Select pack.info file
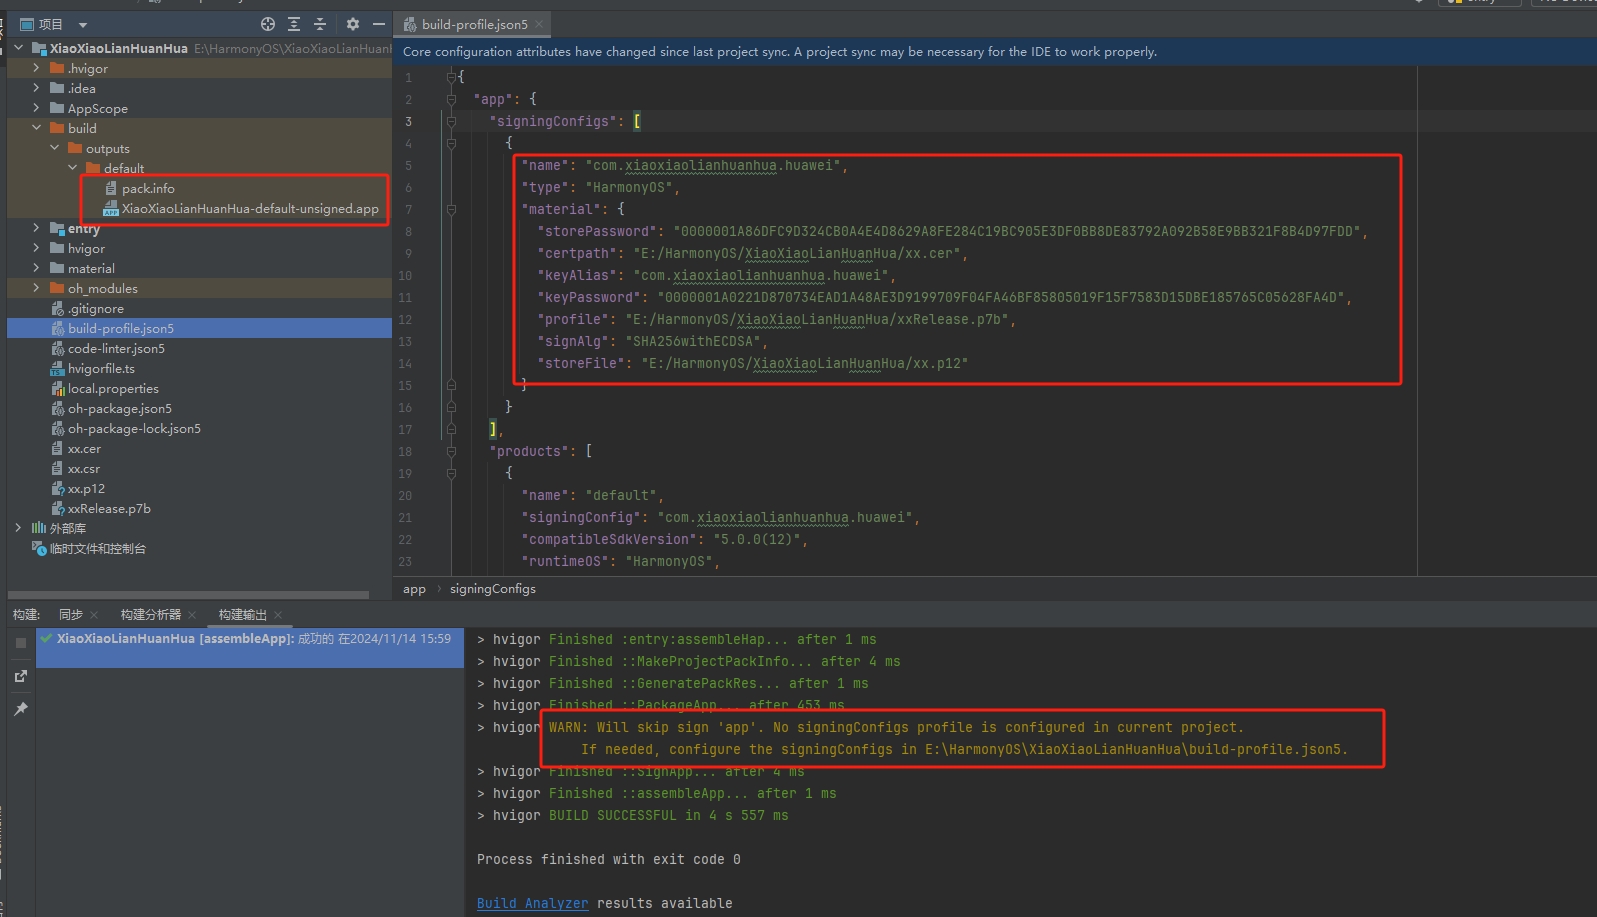1597x917 pixels. coord(148,188)
